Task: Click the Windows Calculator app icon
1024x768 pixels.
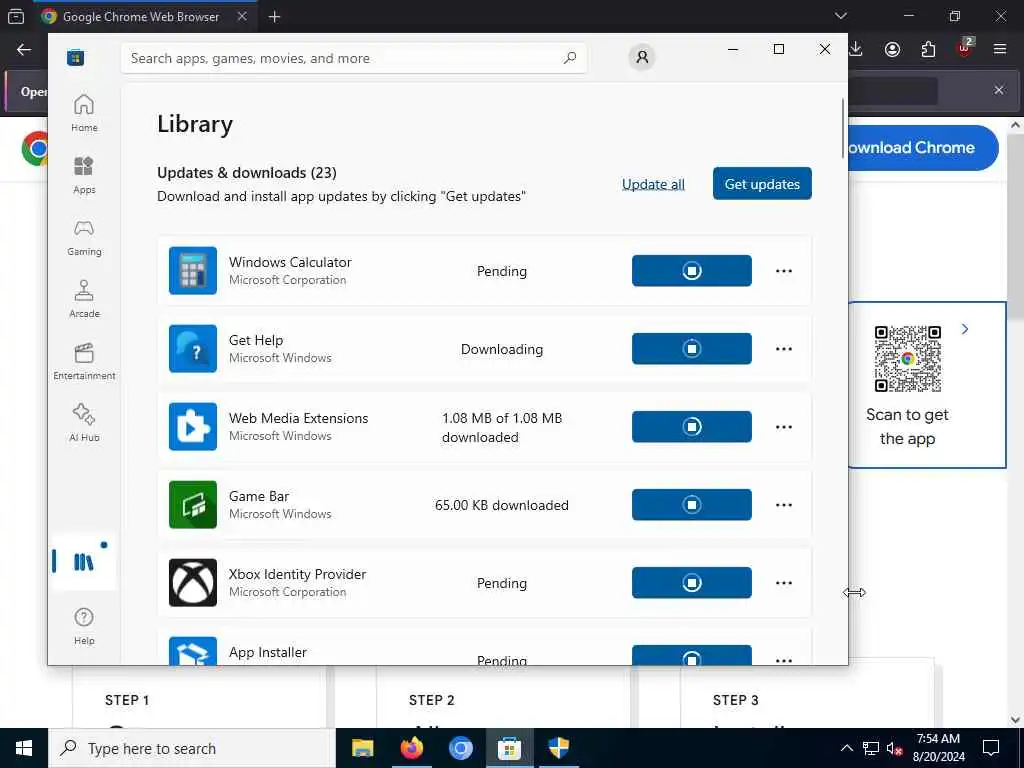Action: tap(193, 270)
